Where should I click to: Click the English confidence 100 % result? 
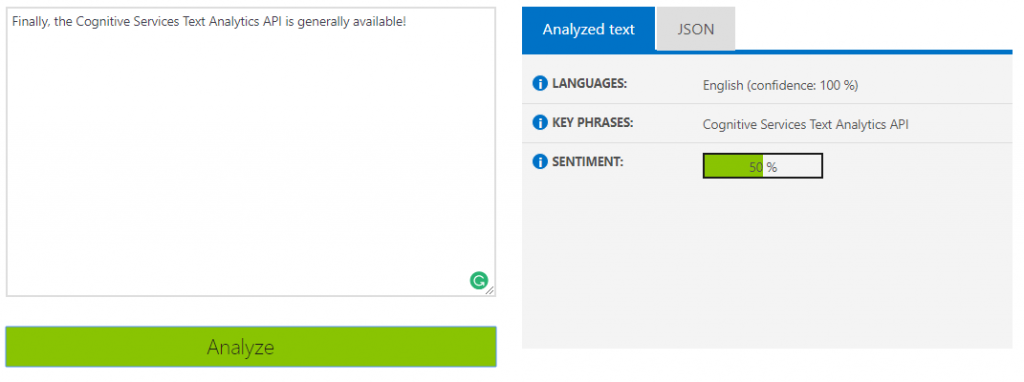point(780,85)
